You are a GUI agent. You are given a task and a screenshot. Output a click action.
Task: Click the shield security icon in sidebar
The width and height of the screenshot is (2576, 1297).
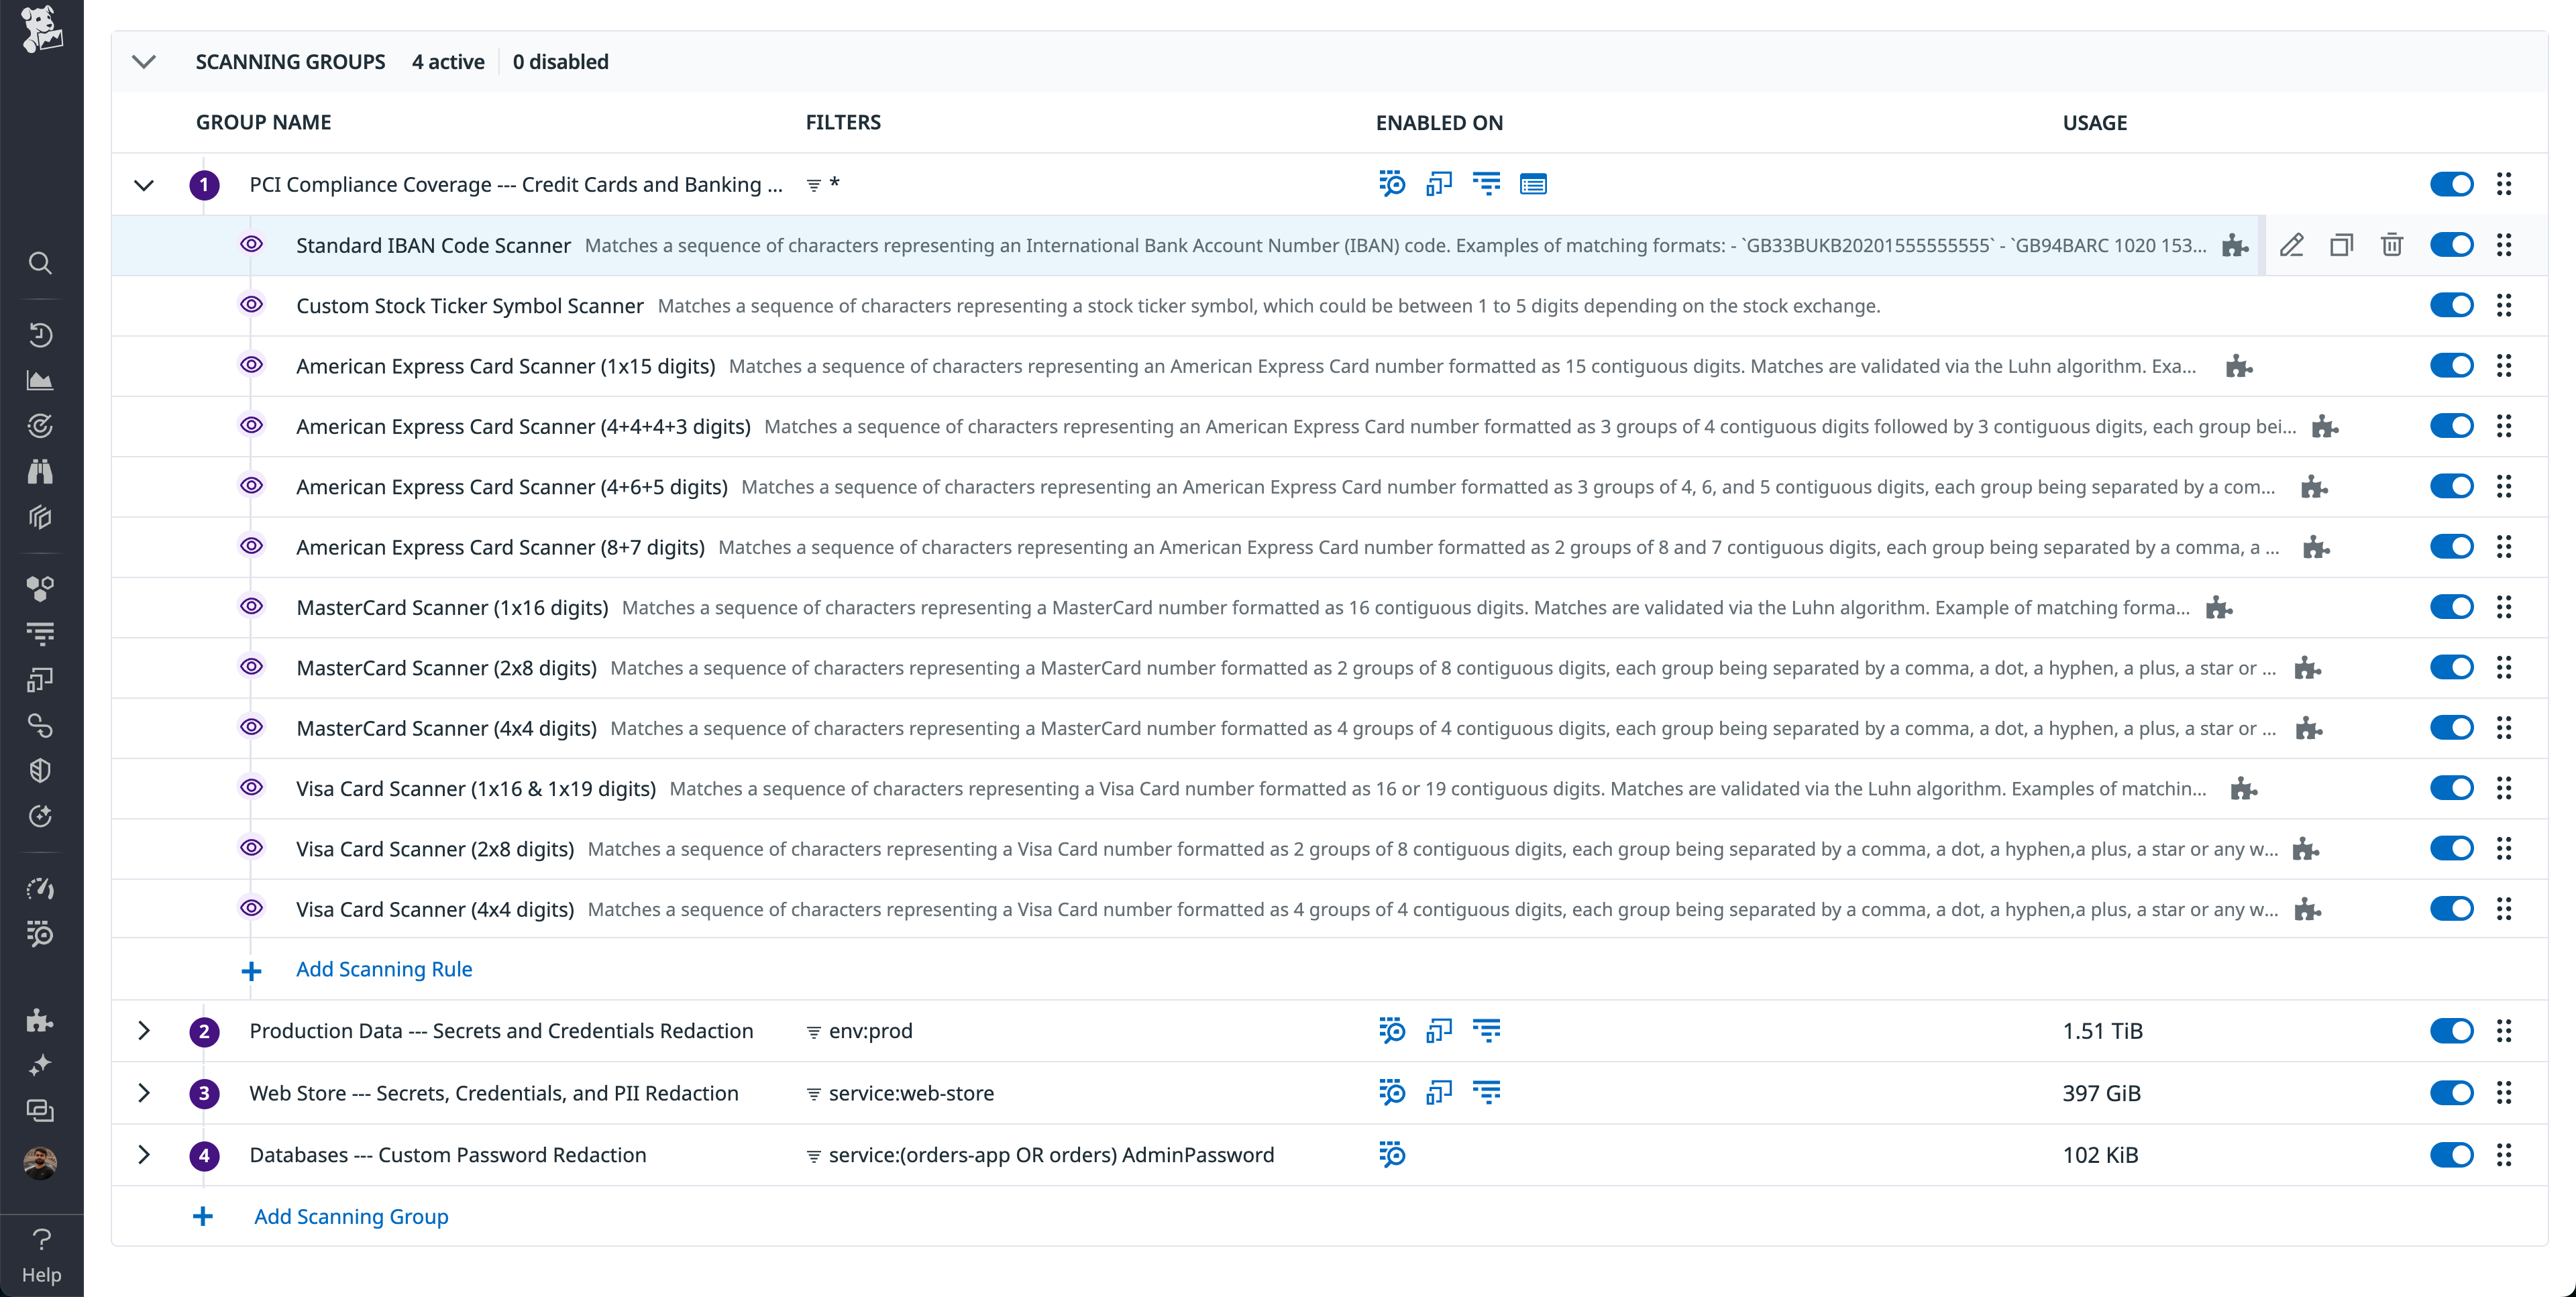[41, 770]
